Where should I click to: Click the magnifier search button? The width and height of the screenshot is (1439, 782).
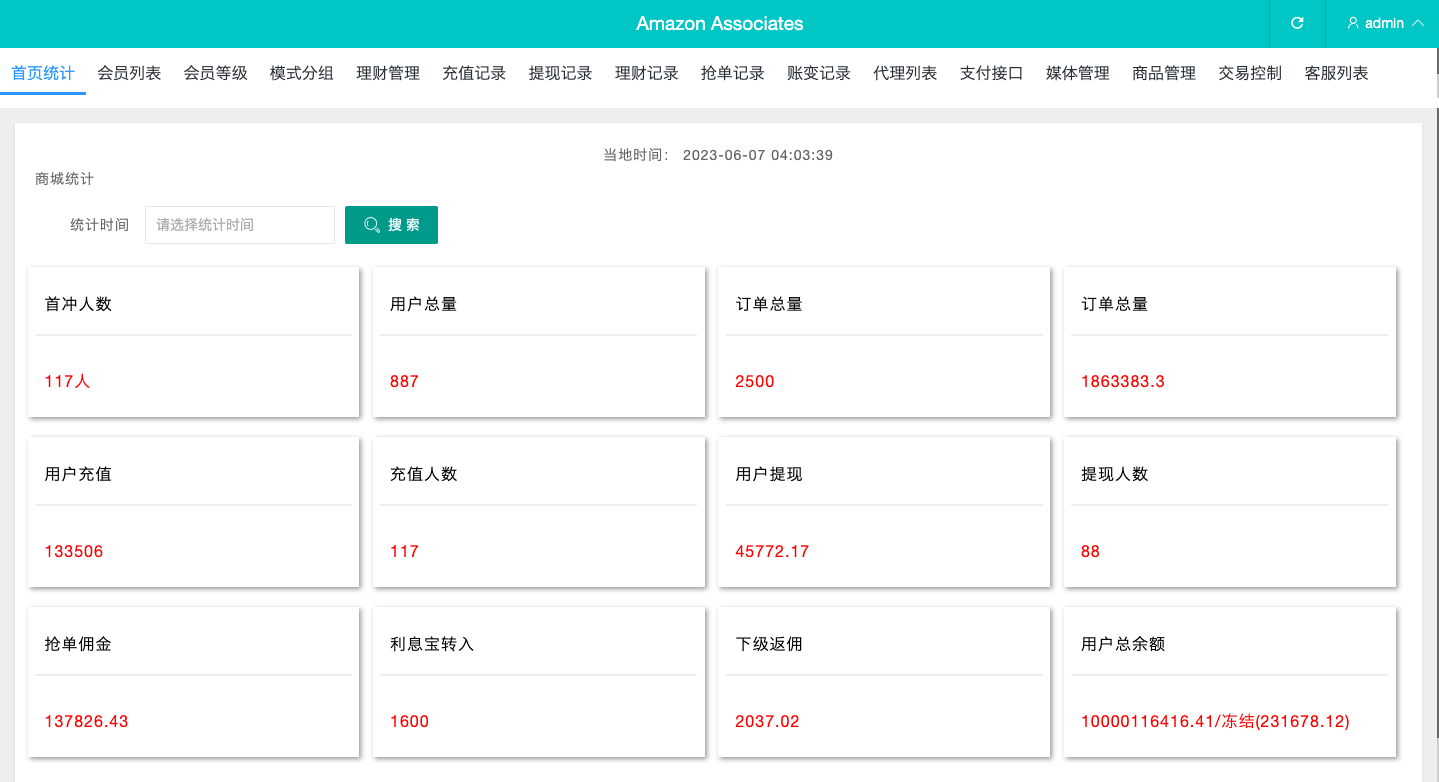pyautogui.click(x=391, y=225)
